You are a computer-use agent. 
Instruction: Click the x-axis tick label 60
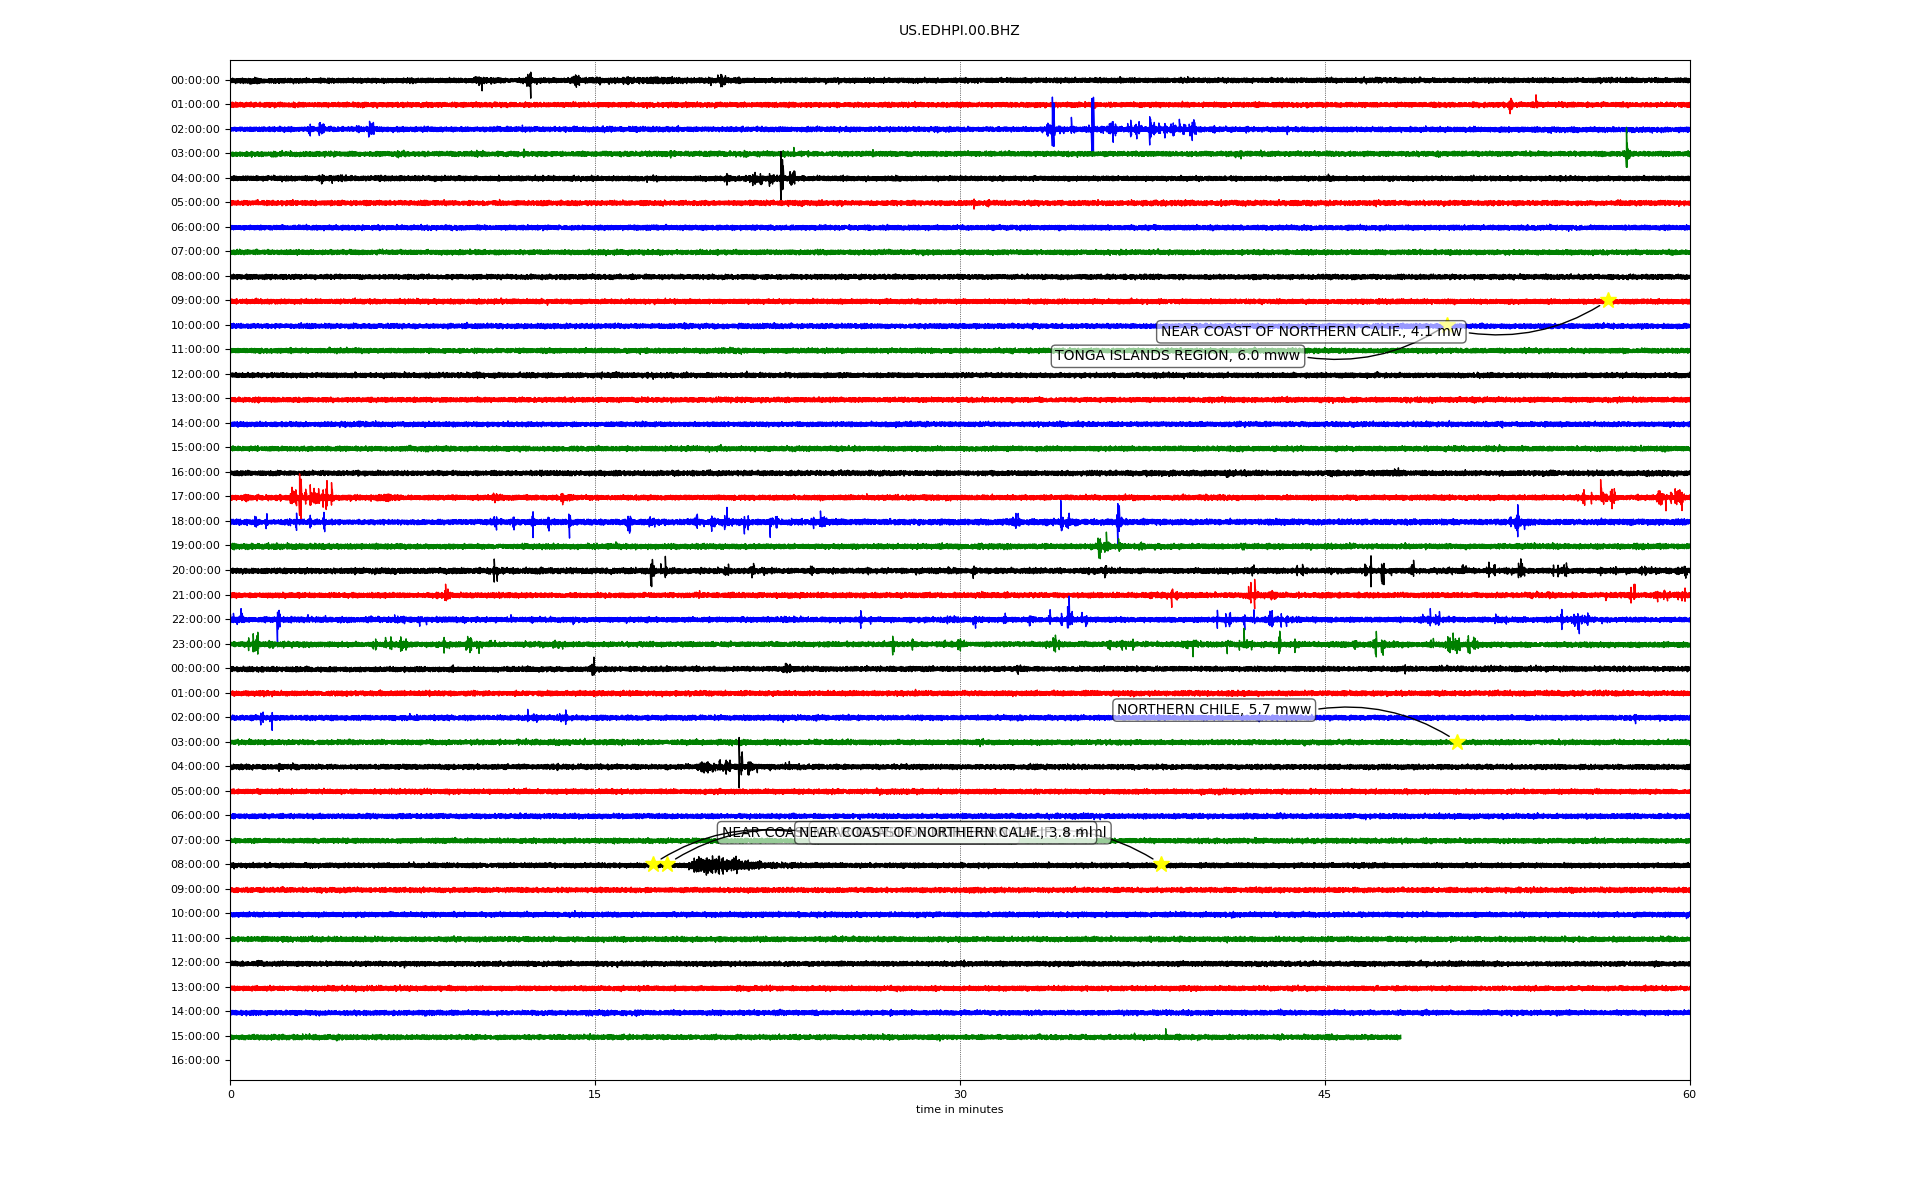pyautogui.click(x=1689, y=1094)
